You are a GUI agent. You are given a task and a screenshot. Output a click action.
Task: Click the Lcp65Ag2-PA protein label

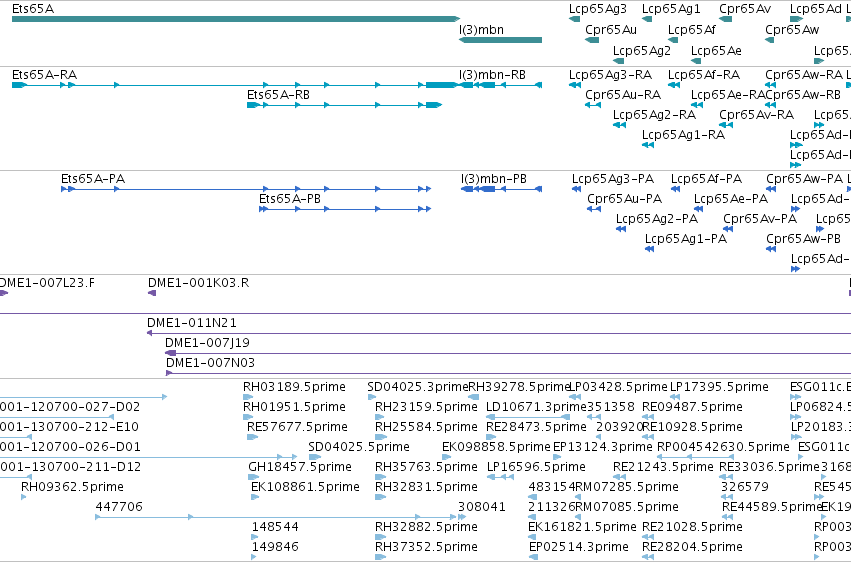pos(657,219)
